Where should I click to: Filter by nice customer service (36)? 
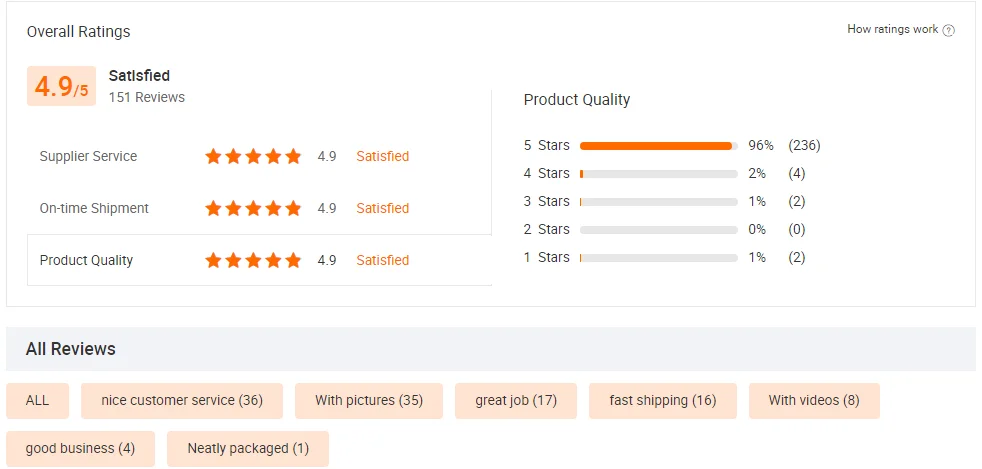(182, 401)
